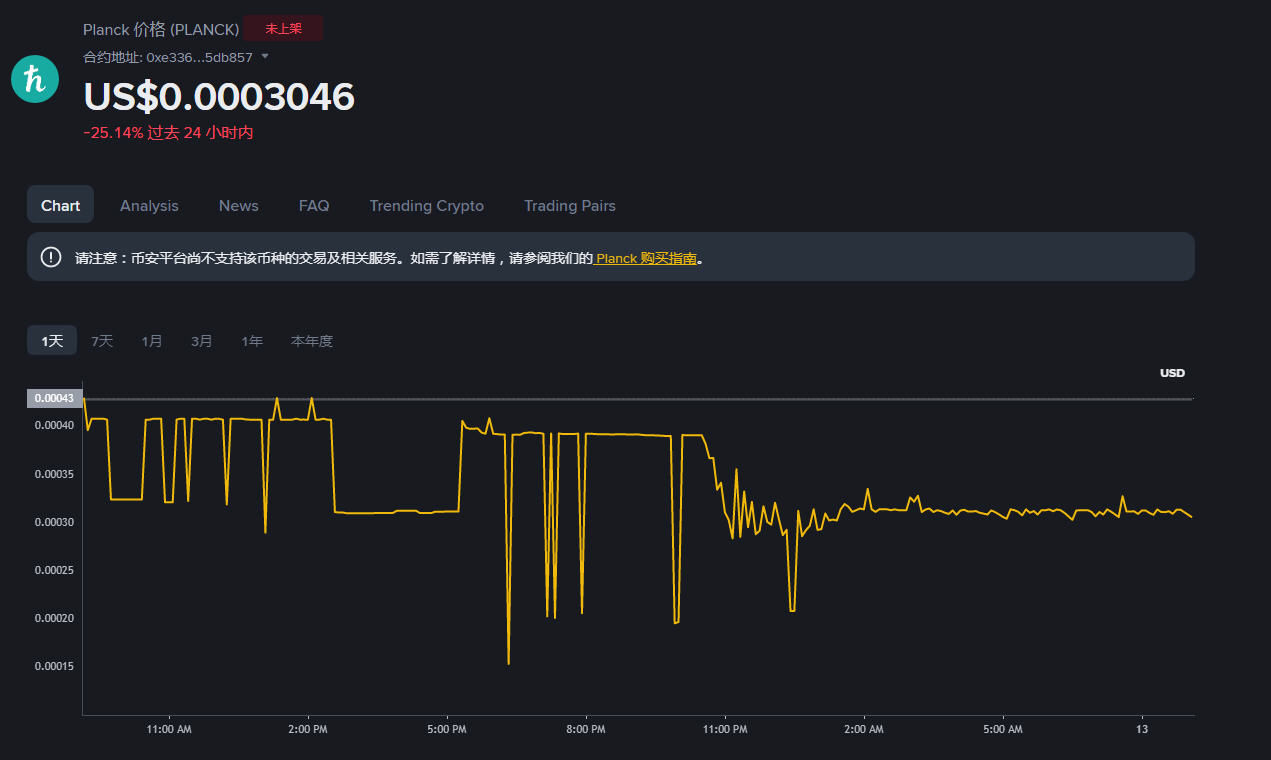Click the 未上架 status badge
Image resolution: width=1271 pixels, height=760 pixels.
(x=284, y=28)
